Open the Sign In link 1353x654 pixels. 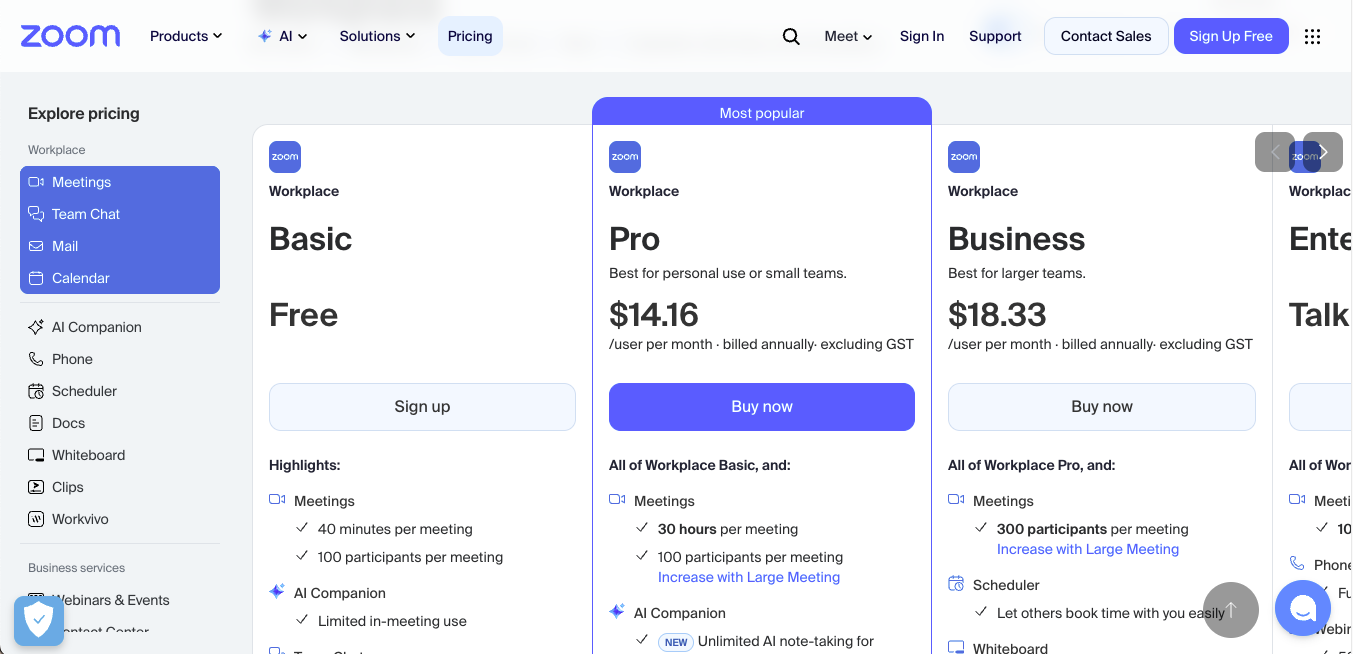pos(922,36)
